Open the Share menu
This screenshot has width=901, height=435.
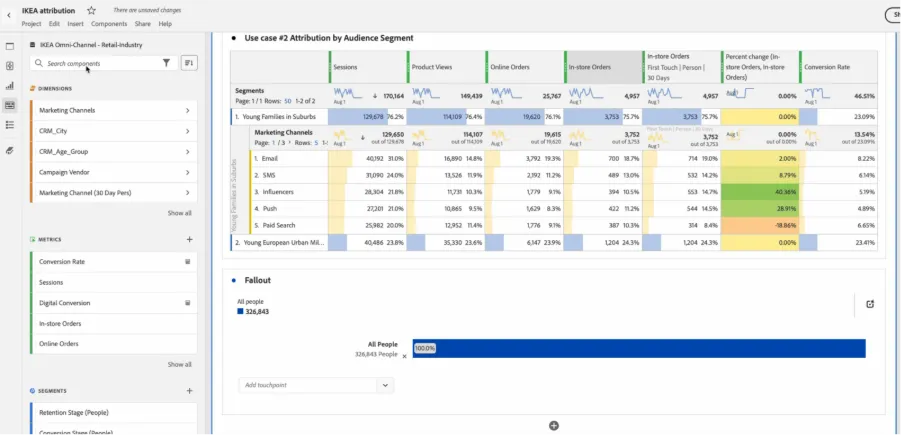[x=143, y=24]
